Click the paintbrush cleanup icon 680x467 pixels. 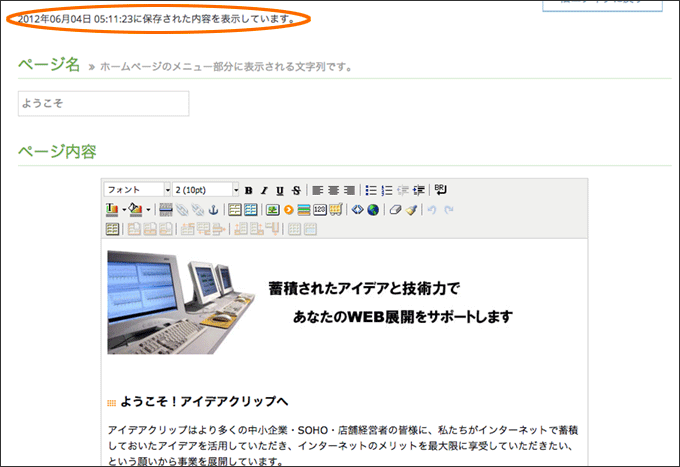pyautogui.click(x=411, y=210)
